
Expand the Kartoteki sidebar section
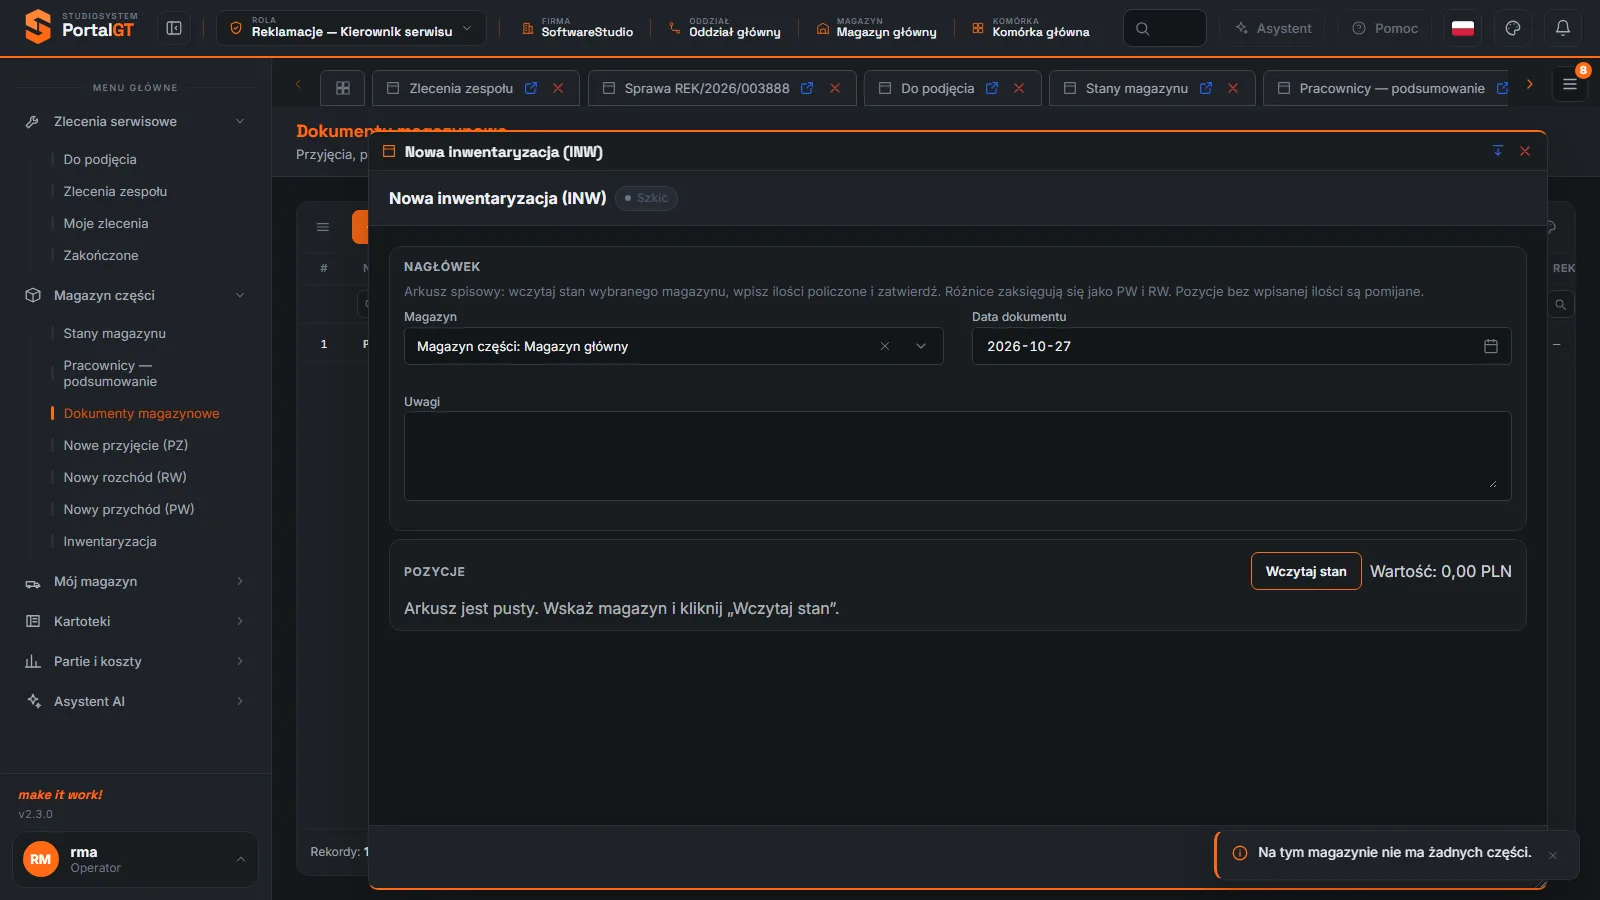[135, 621]
